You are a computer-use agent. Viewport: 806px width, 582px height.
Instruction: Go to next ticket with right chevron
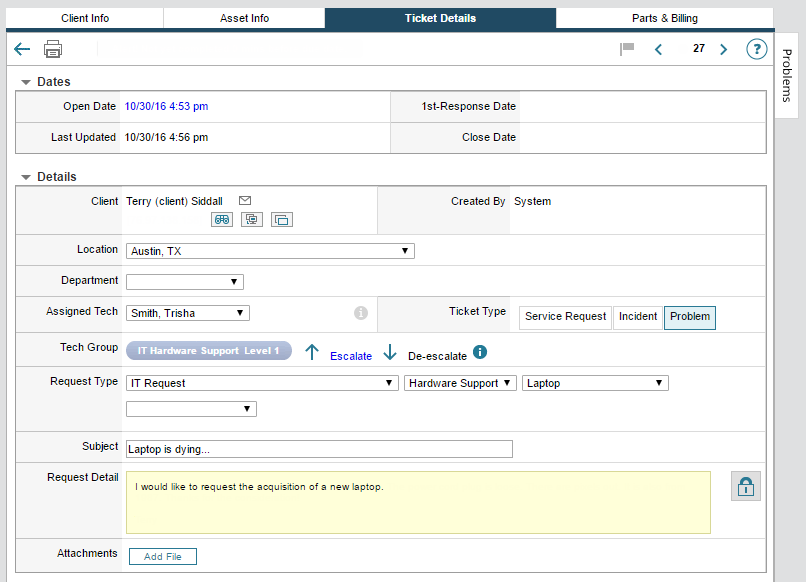pyautogui.click(x=724, y=49)
